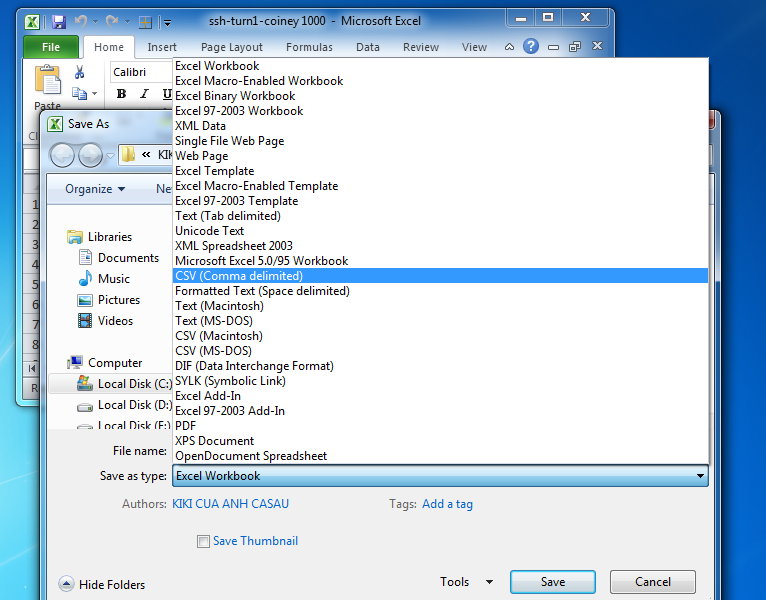Click the Excel Help question mark icon

(531, 46)
